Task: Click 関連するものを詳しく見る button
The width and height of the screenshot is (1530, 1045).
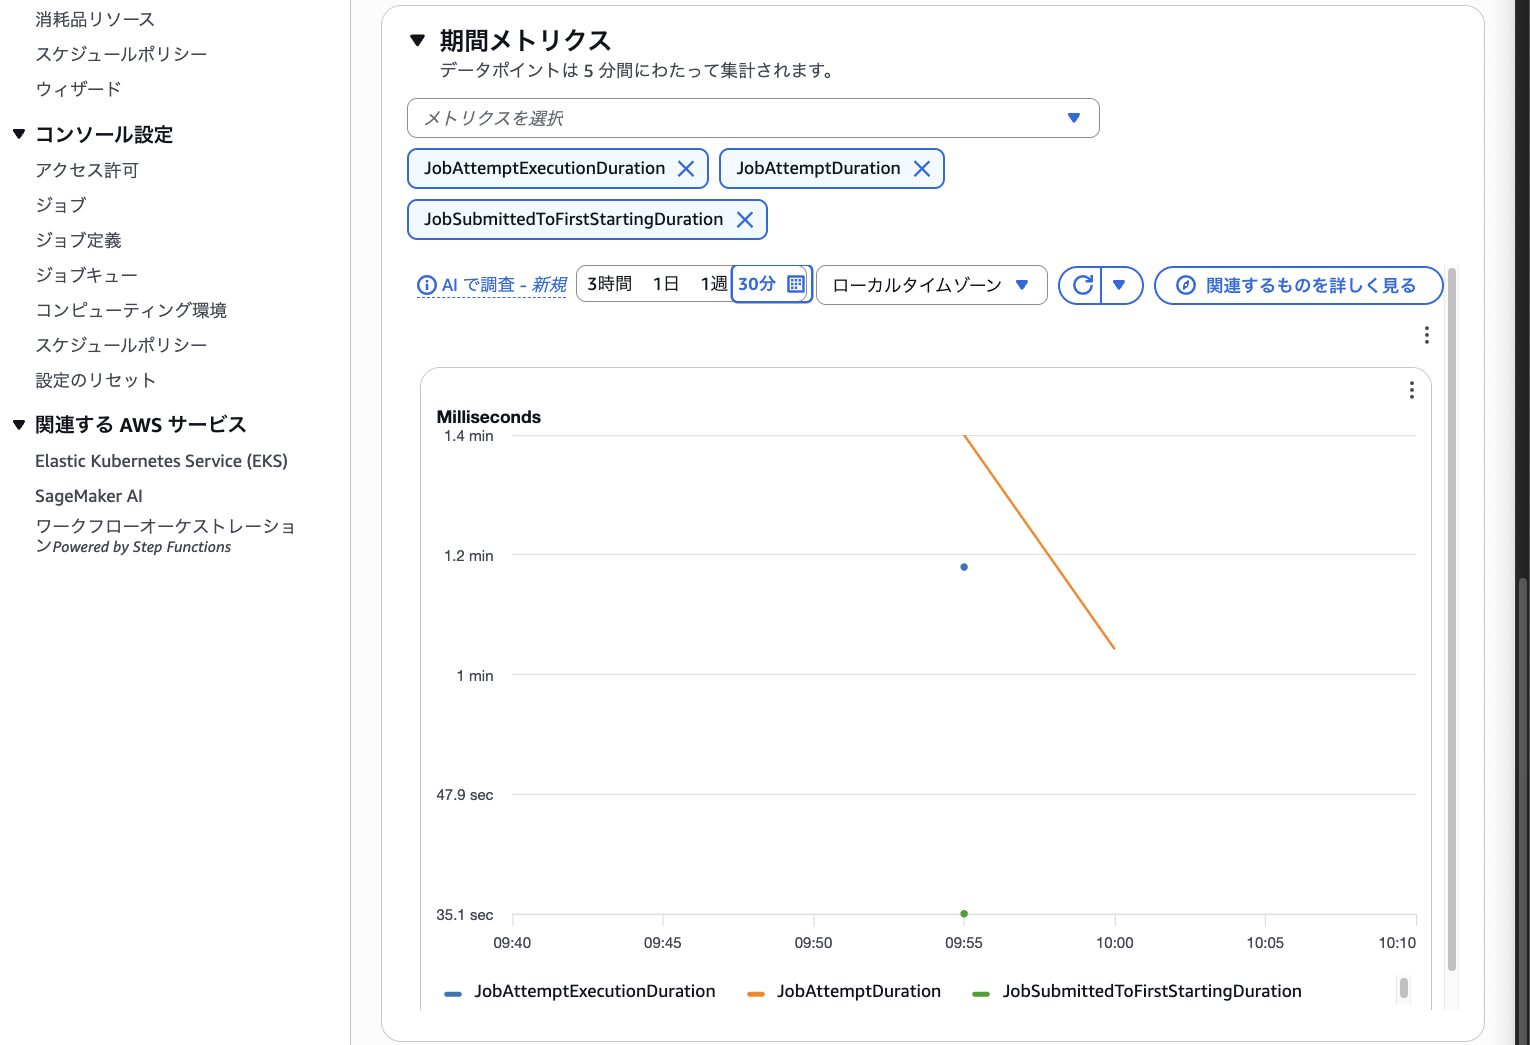Action: click(1299, 285)
